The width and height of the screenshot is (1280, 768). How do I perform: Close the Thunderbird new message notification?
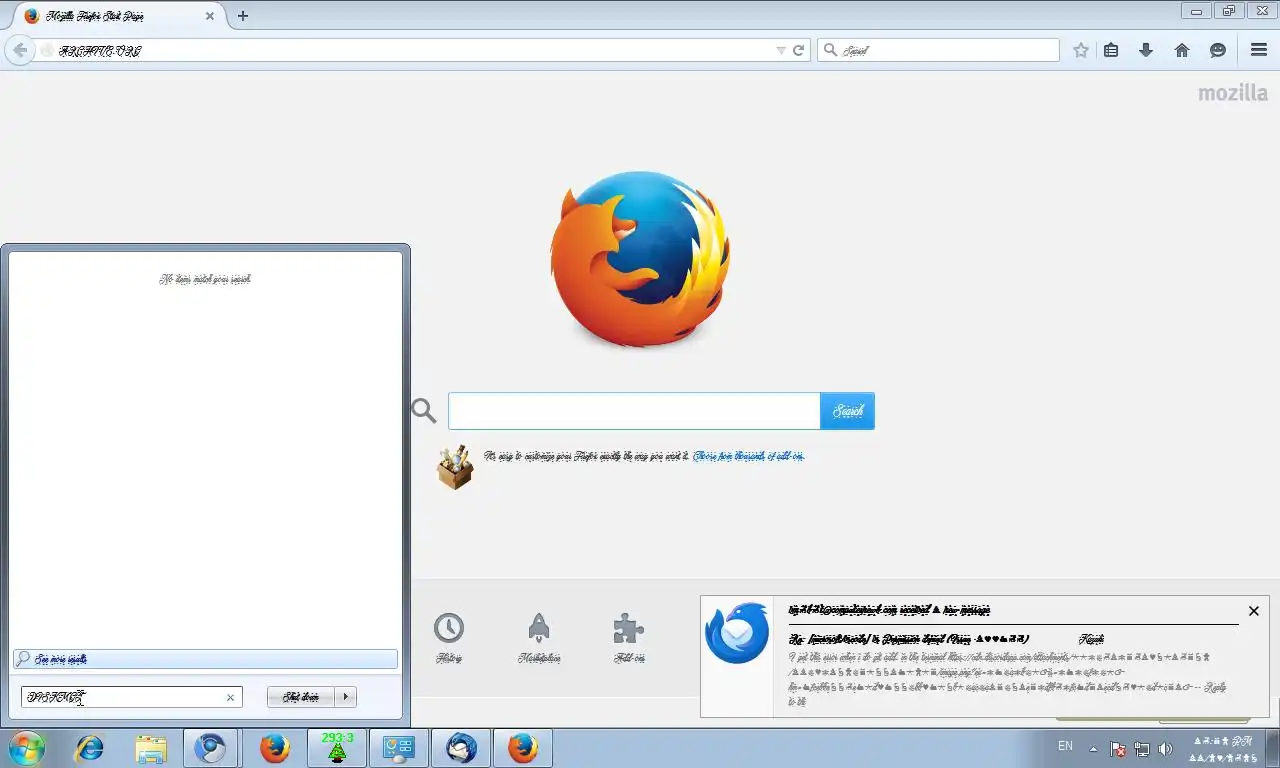click(1254, 611)
